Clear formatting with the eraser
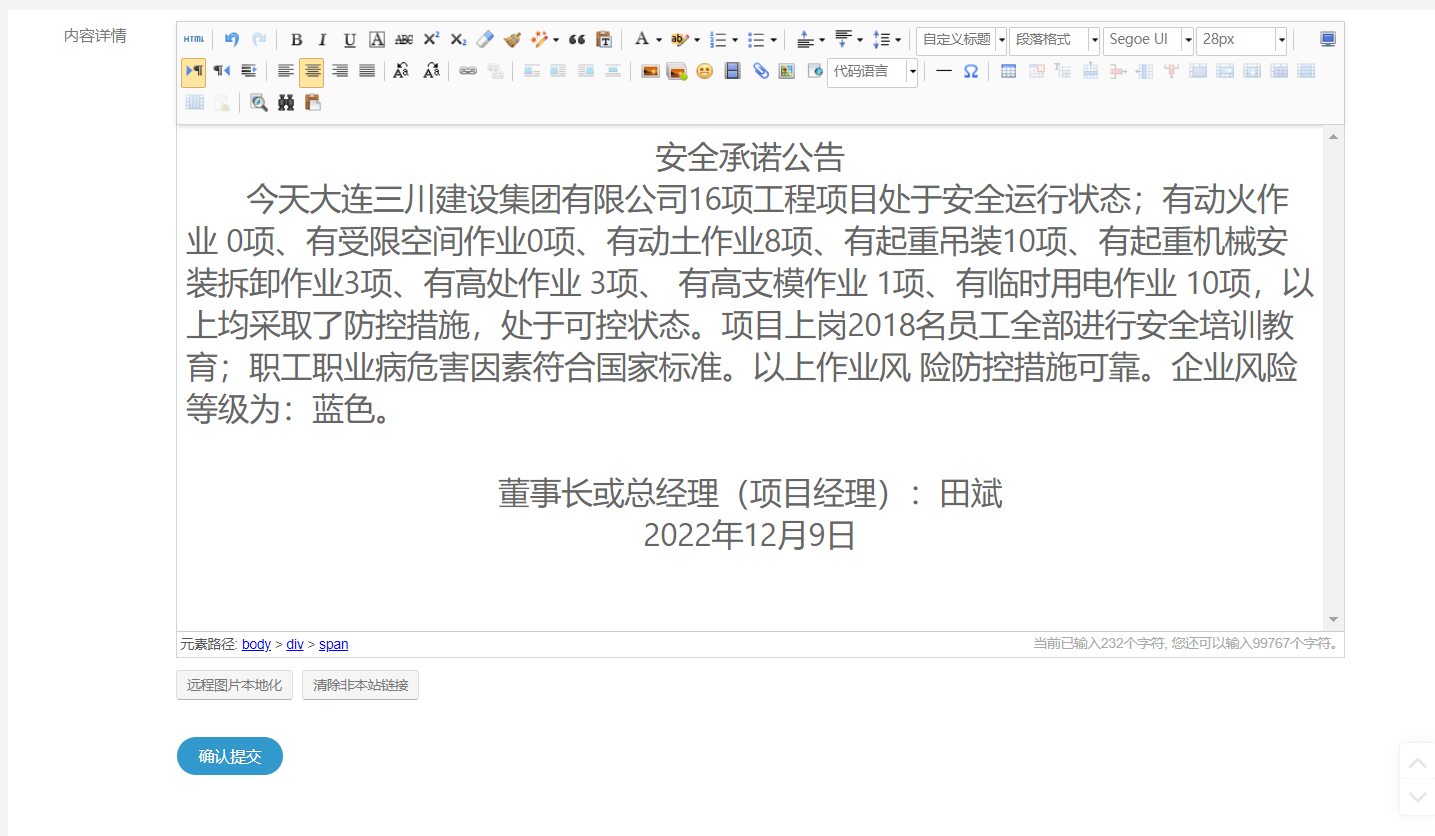This screenshot has height=836, width=1435. click(485, 40)
